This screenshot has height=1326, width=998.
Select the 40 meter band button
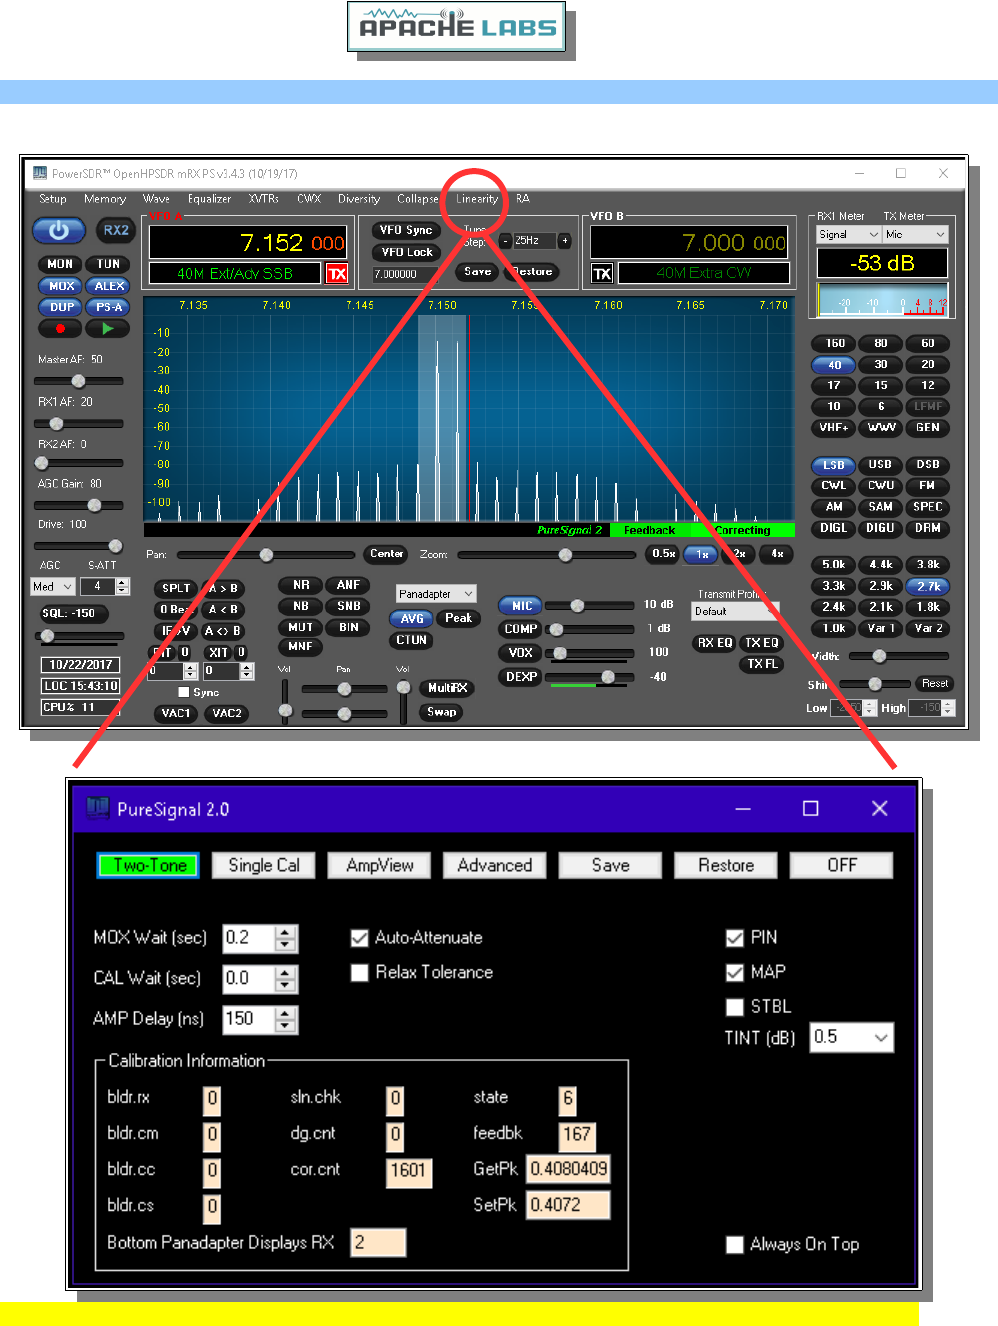834,365
